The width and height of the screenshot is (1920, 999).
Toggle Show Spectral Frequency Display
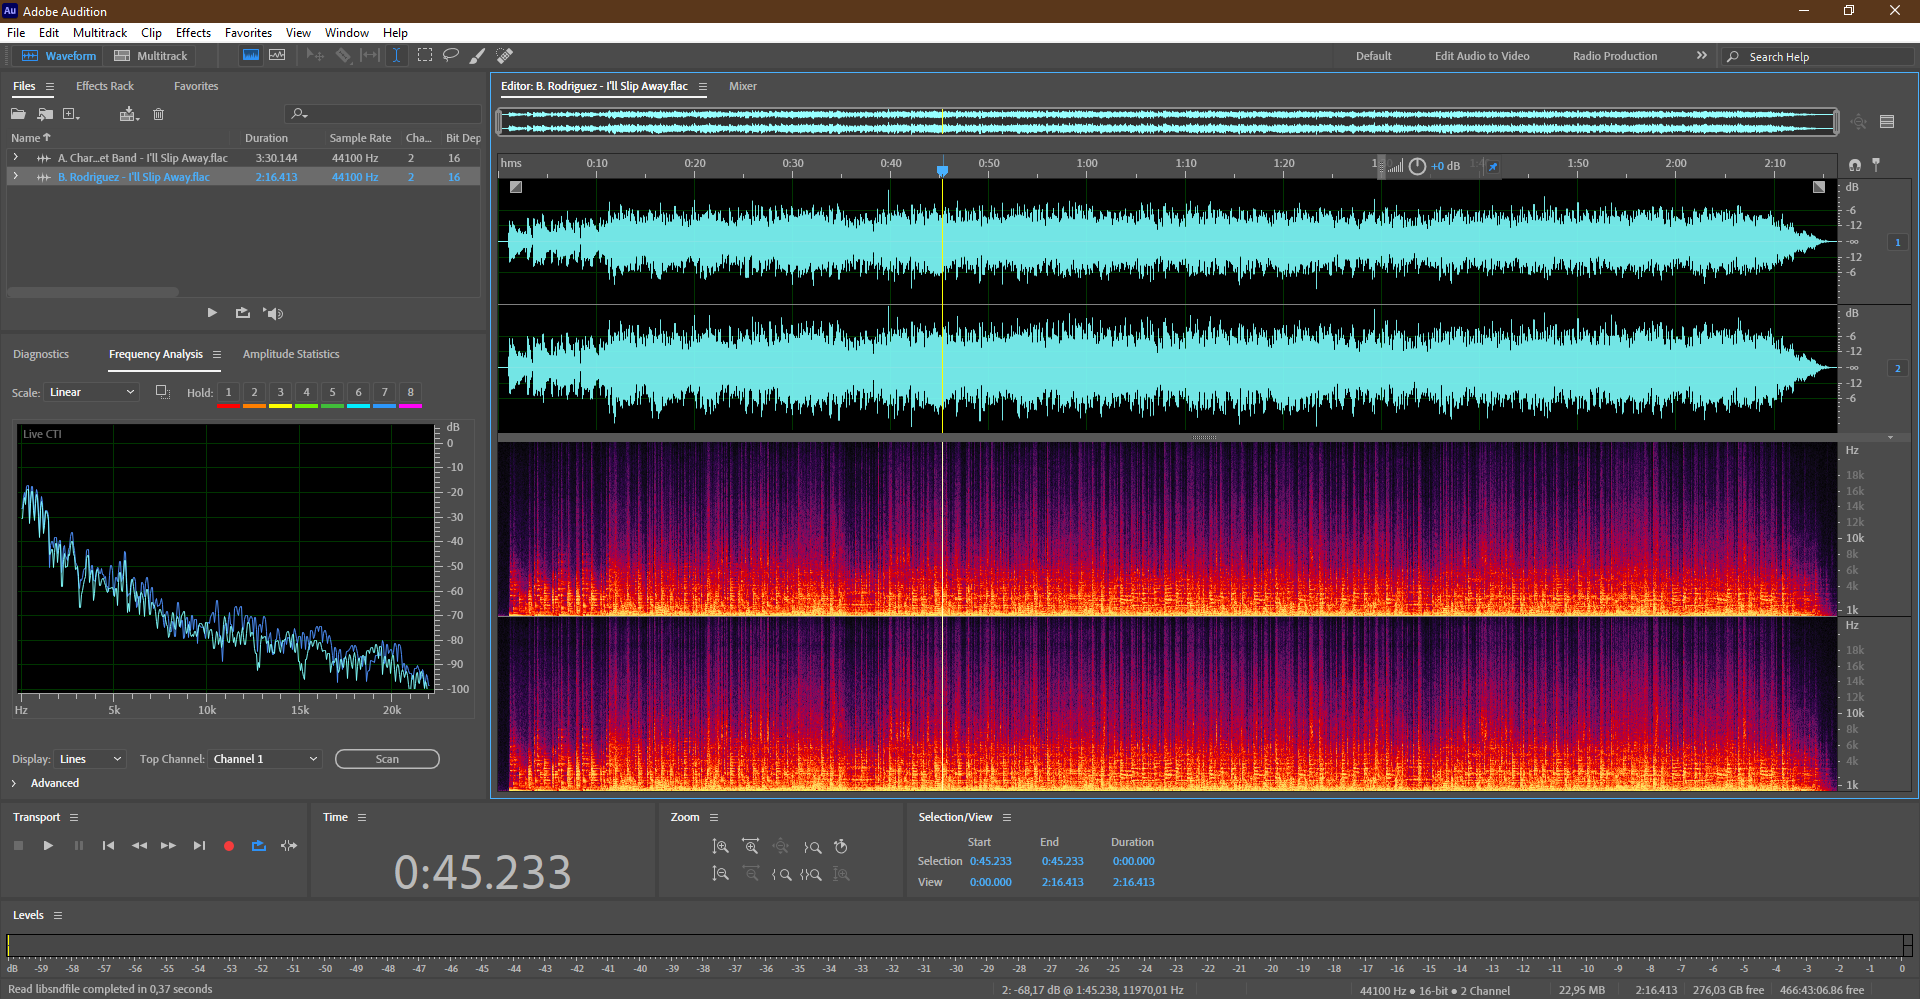click(251, 56)
